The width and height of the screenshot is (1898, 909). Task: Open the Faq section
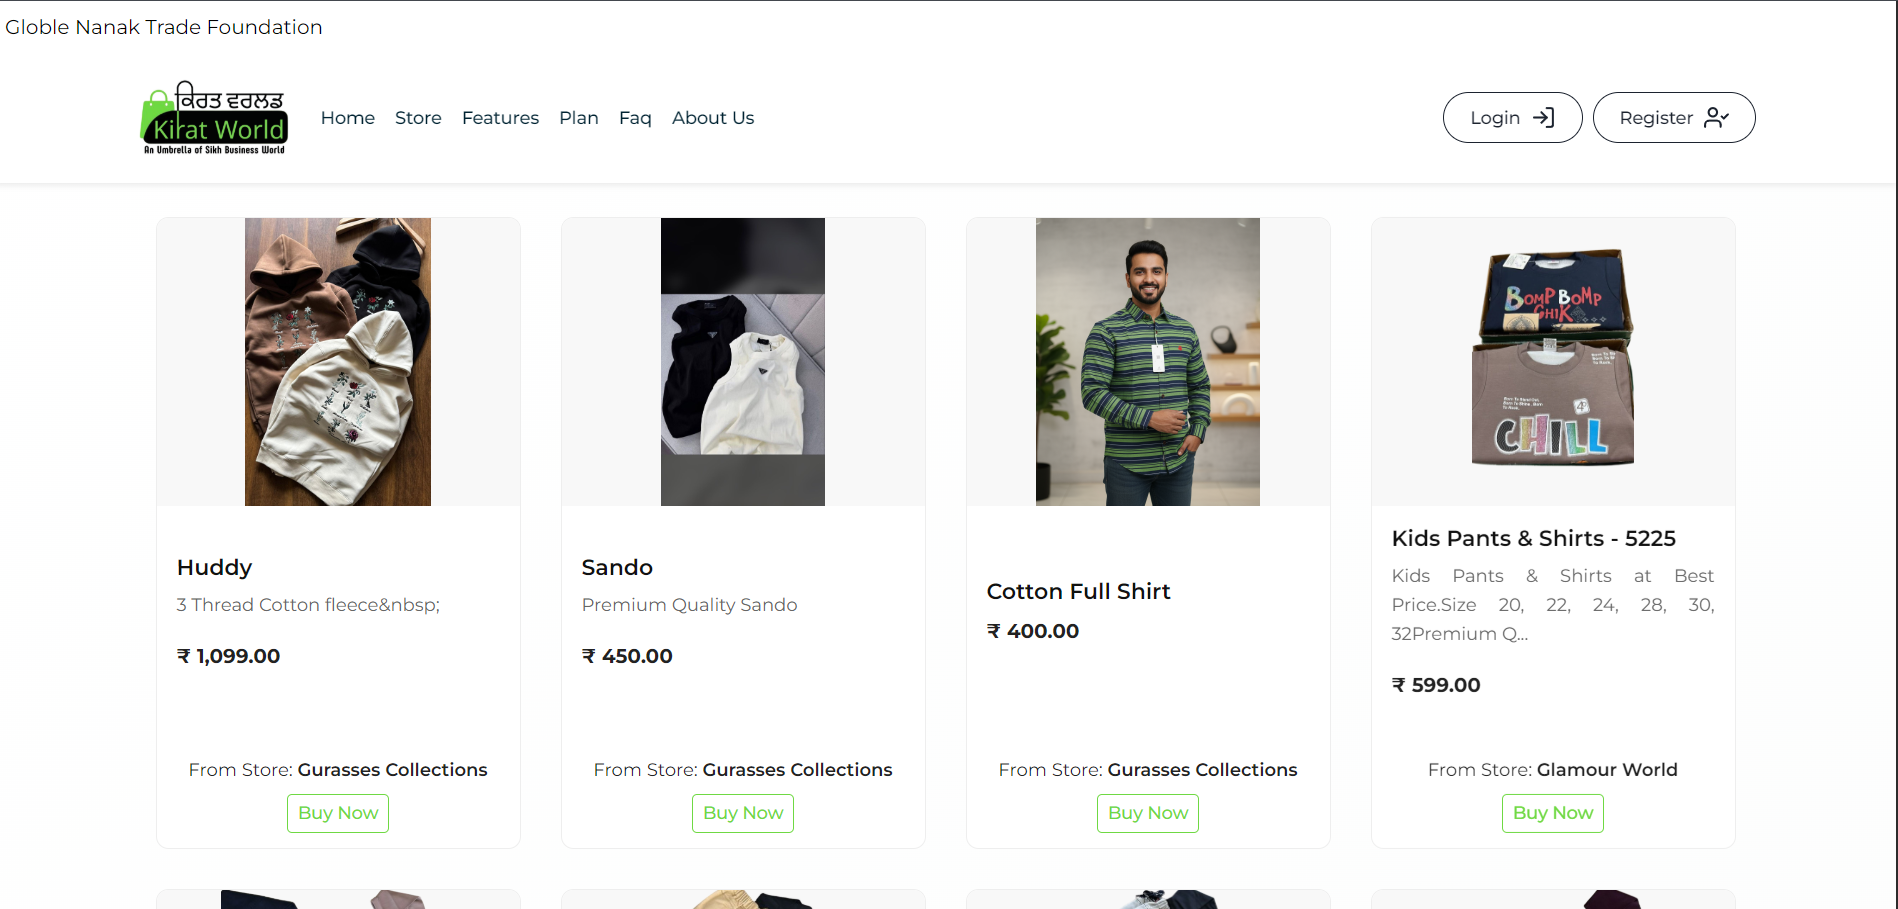click(635, 118)
